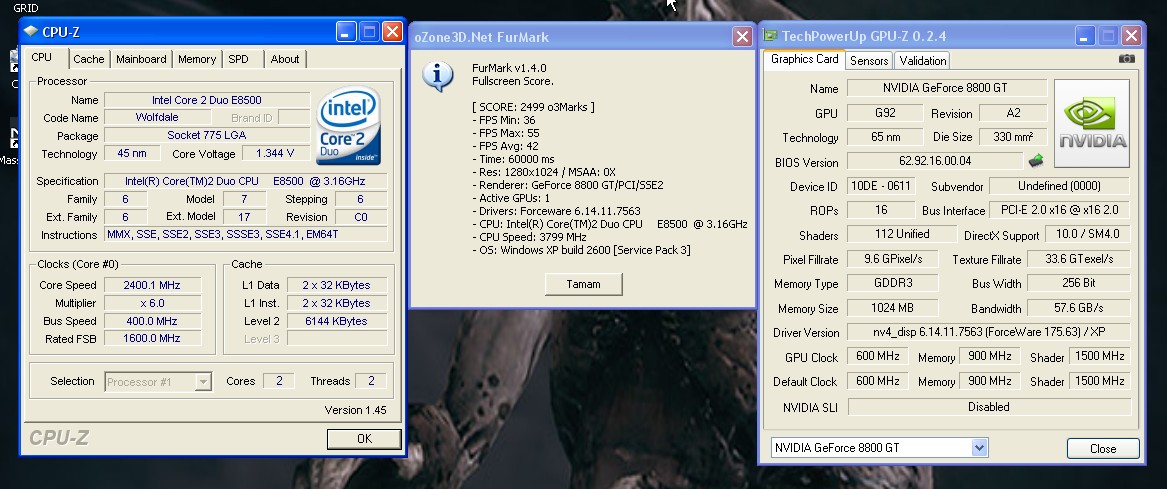Click the Memory Size field 1024 MB
Viewport: 1167px width, 489px height.
(892, 307)
